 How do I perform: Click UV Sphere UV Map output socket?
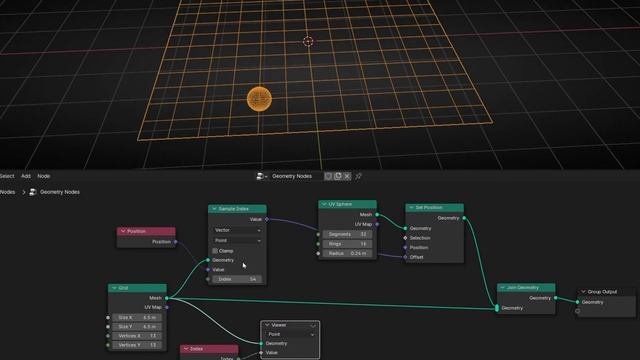tap(377, 224)
